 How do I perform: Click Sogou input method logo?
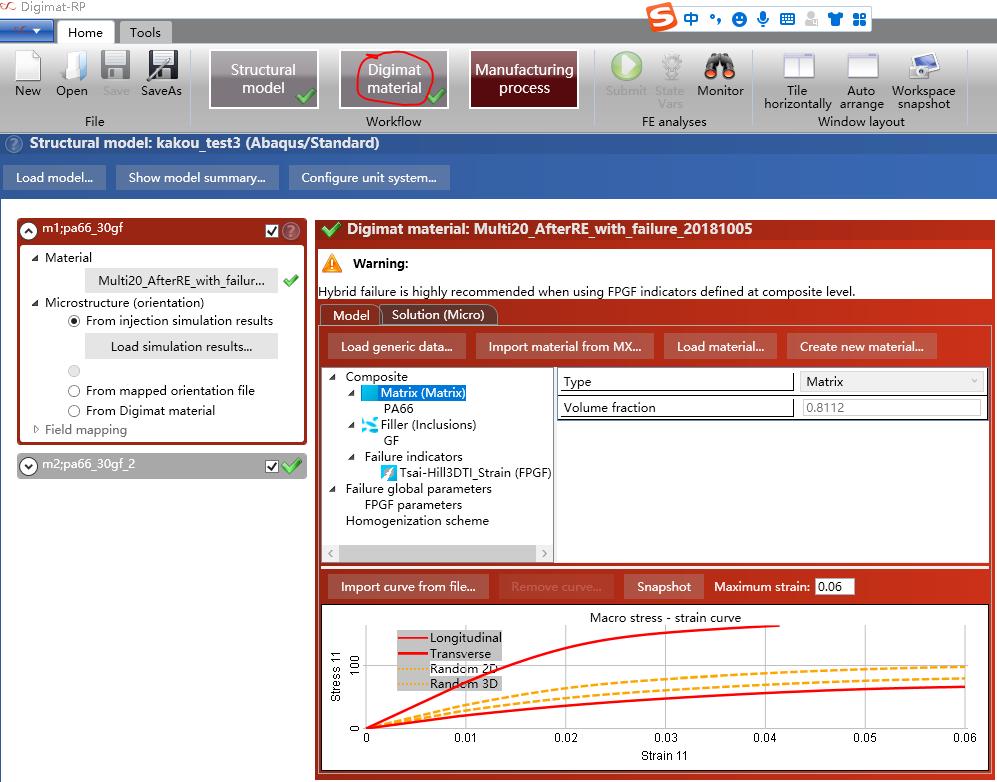pos(662,17)
